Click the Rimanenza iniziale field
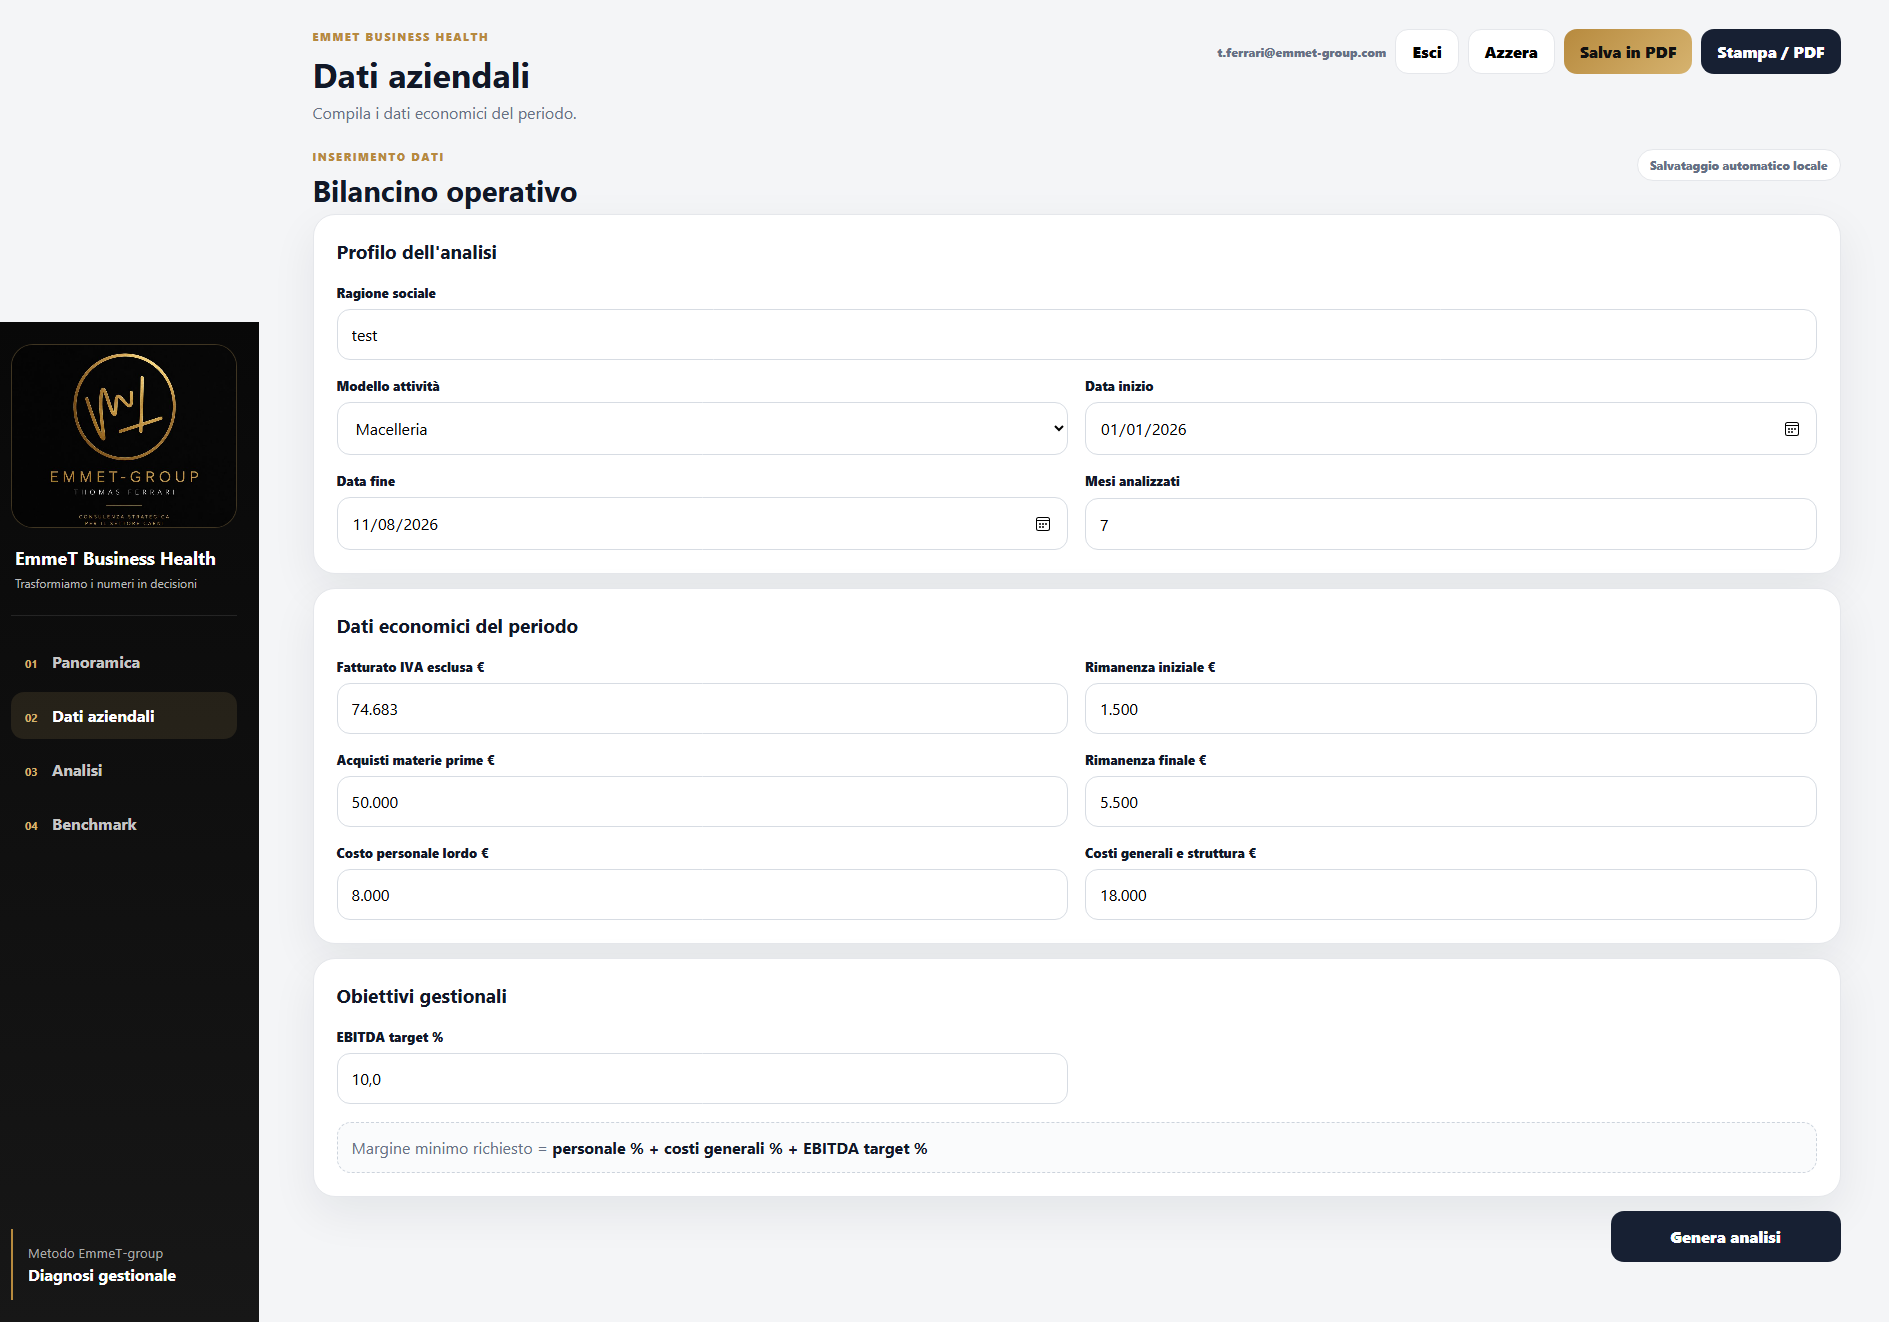The image size is (1889, 1322). (x=1450, y=709)
